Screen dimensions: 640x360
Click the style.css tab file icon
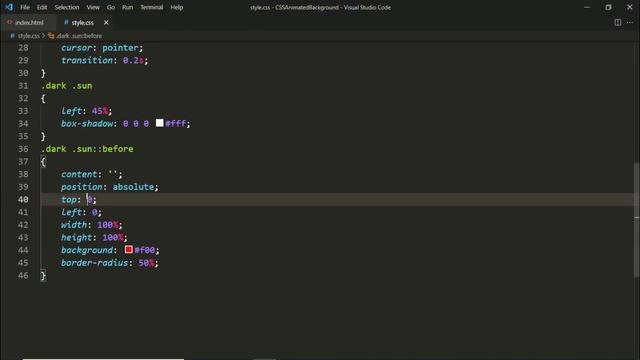tap(66, 22)
